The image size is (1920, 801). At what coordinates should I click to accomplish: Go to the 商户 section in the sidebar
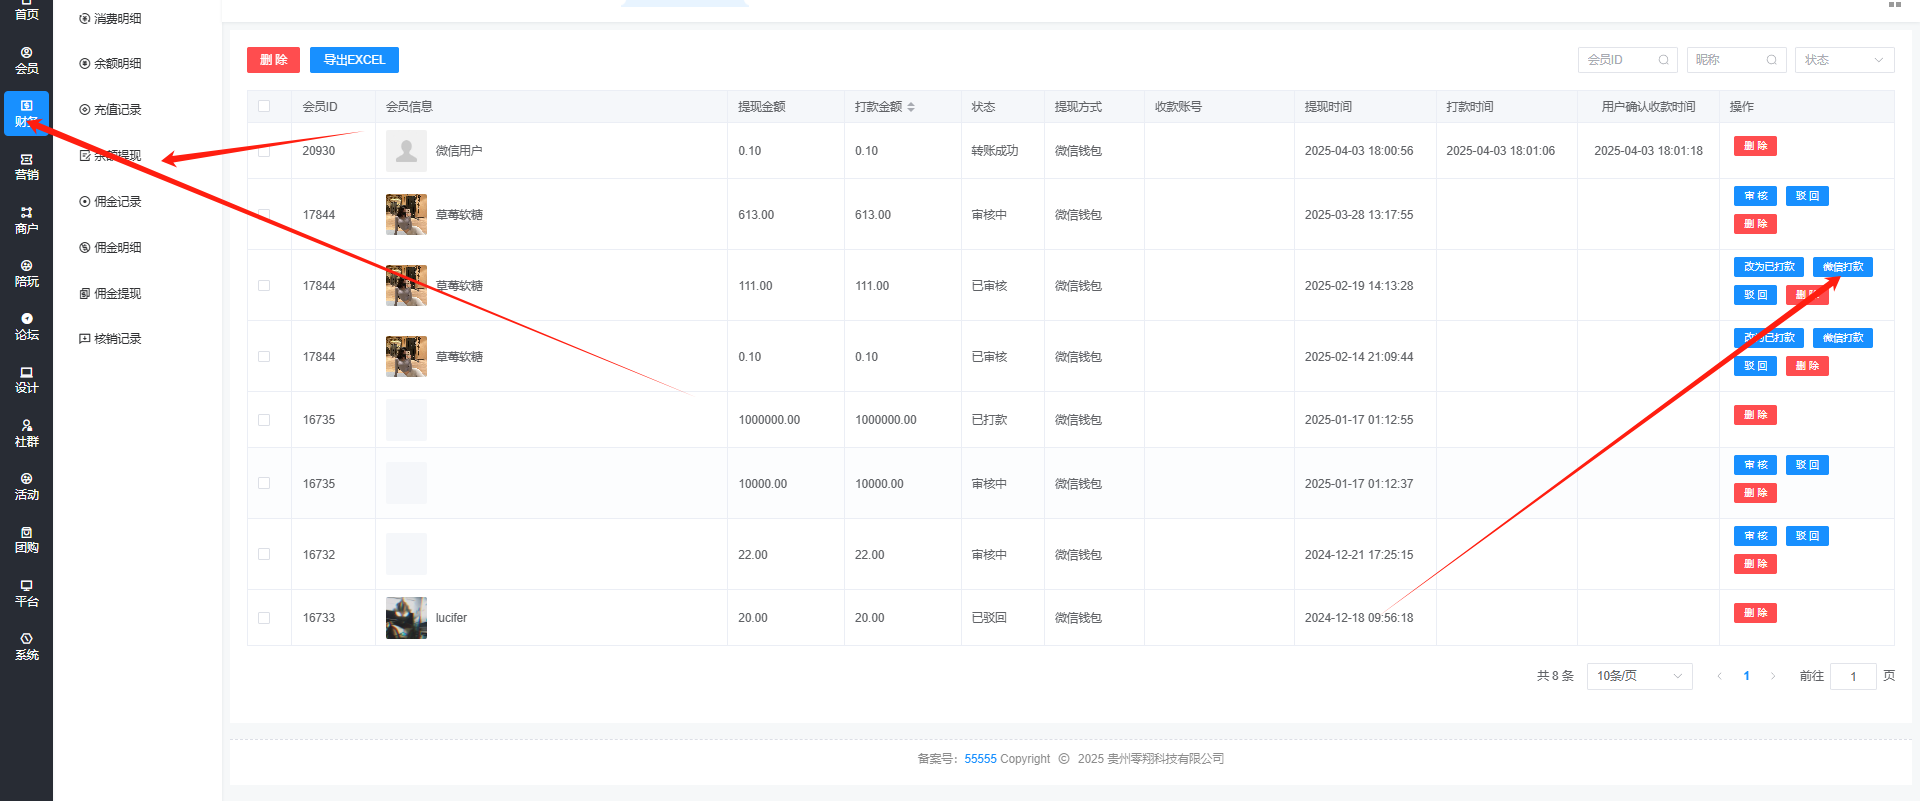[26, 221]
